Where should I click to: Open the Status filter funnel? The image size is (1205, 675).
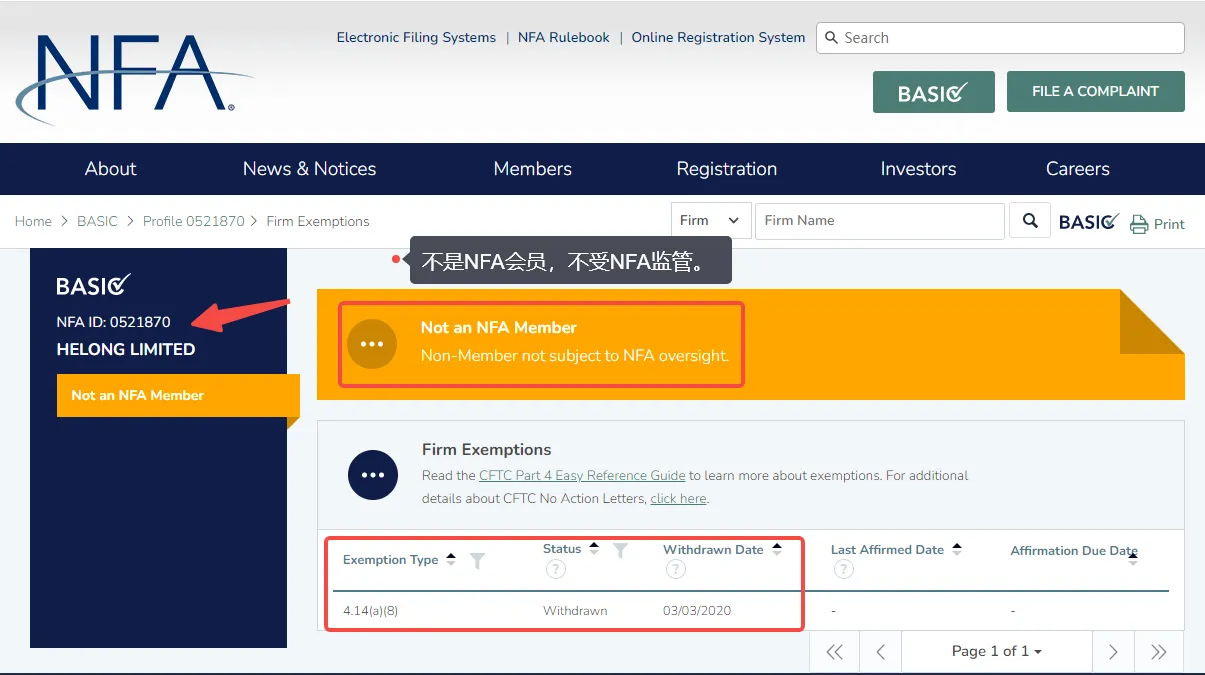pyautogui.click(x=620, y=550)
